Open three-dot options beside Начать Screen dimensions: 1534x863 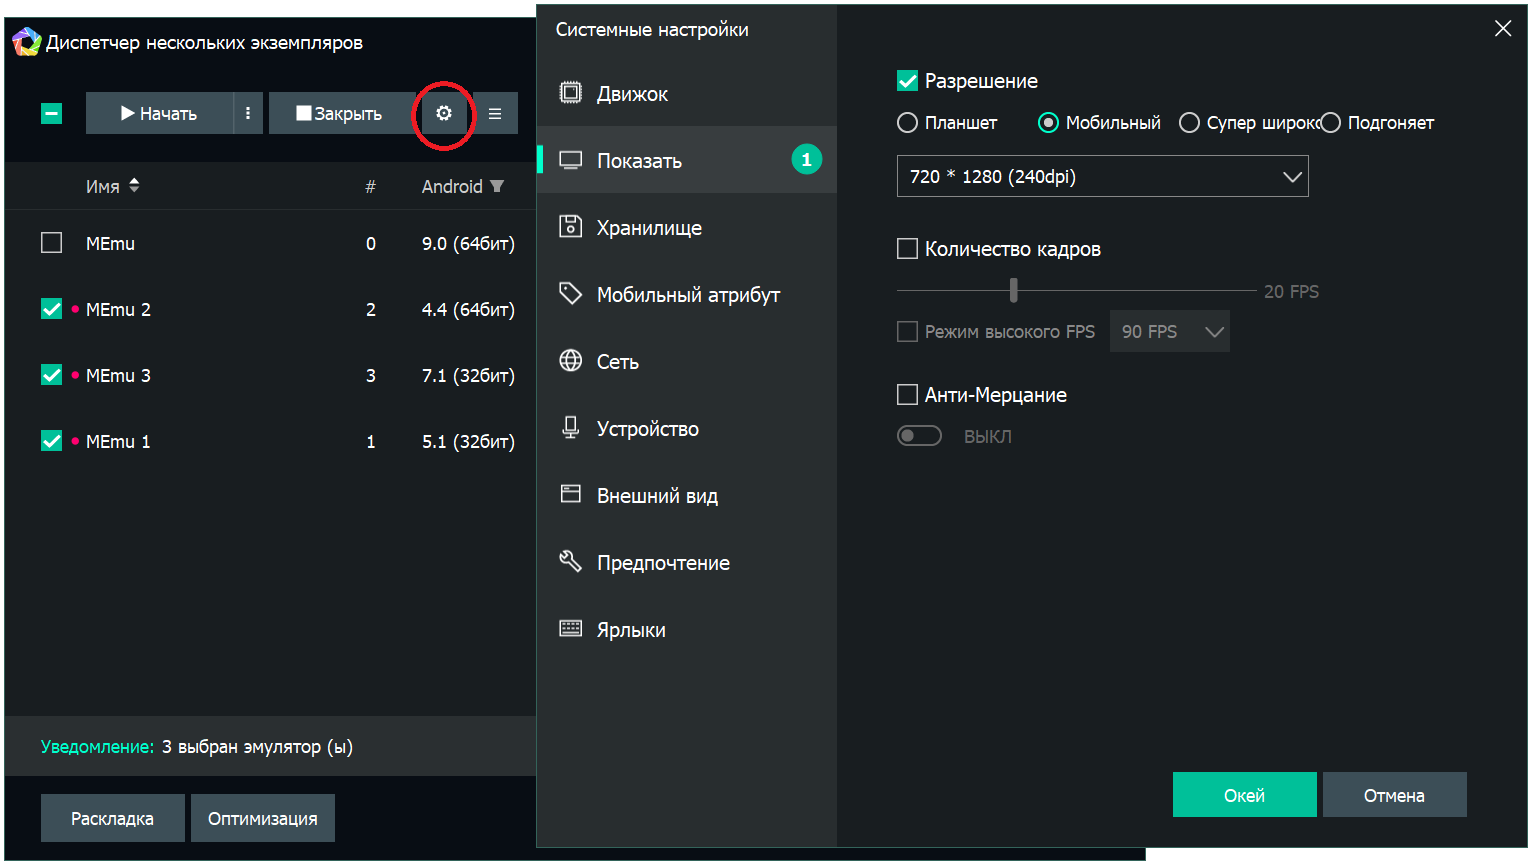pyautogui.click(x=248, y=114)
